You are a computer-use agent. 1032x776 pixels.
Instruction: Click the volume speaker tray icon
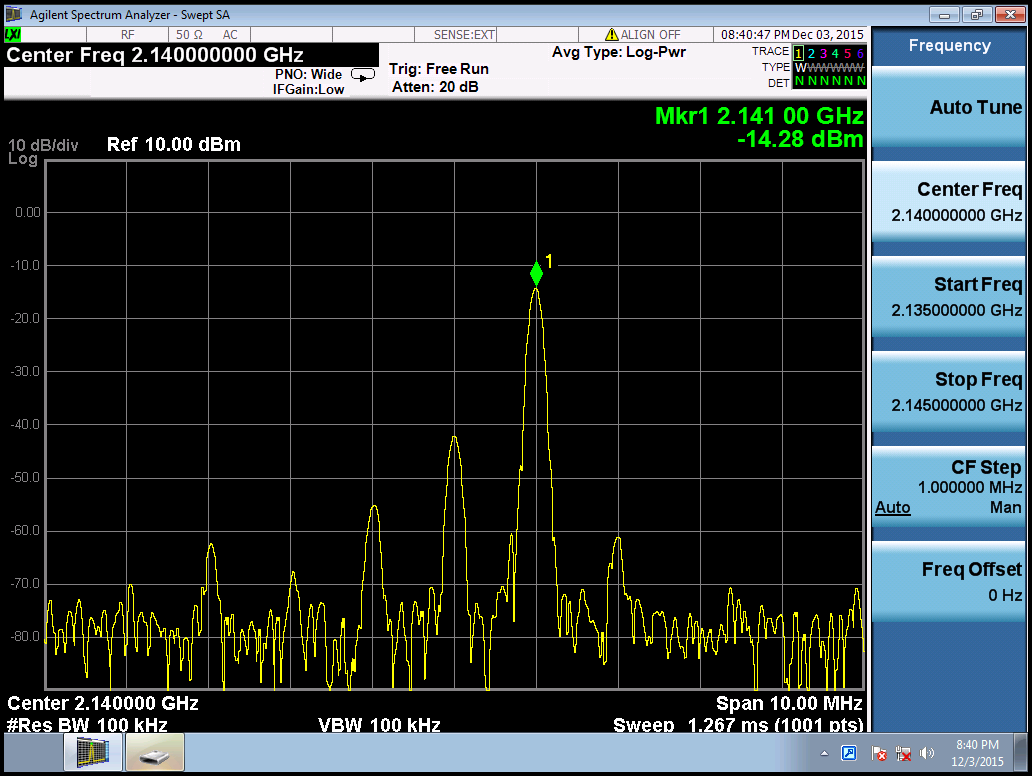pyautogui.click(x=927, y=753)
